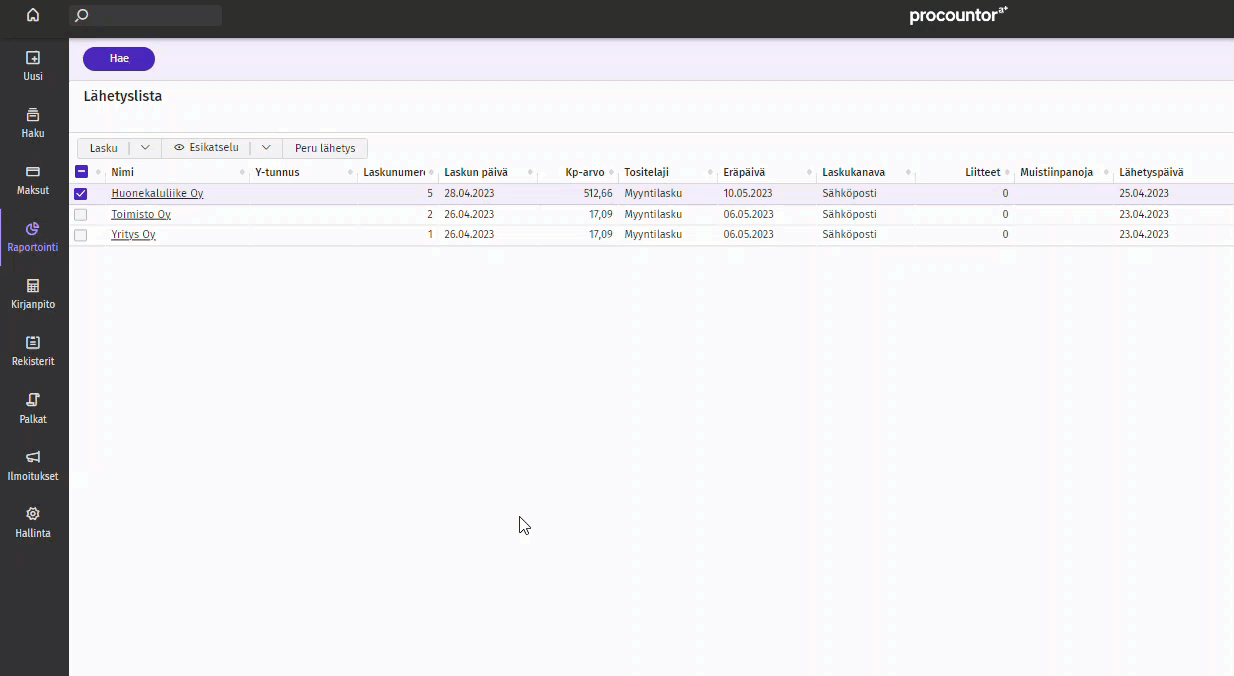Click the invoice date 28.04.2023

click(x=469, y=194)
